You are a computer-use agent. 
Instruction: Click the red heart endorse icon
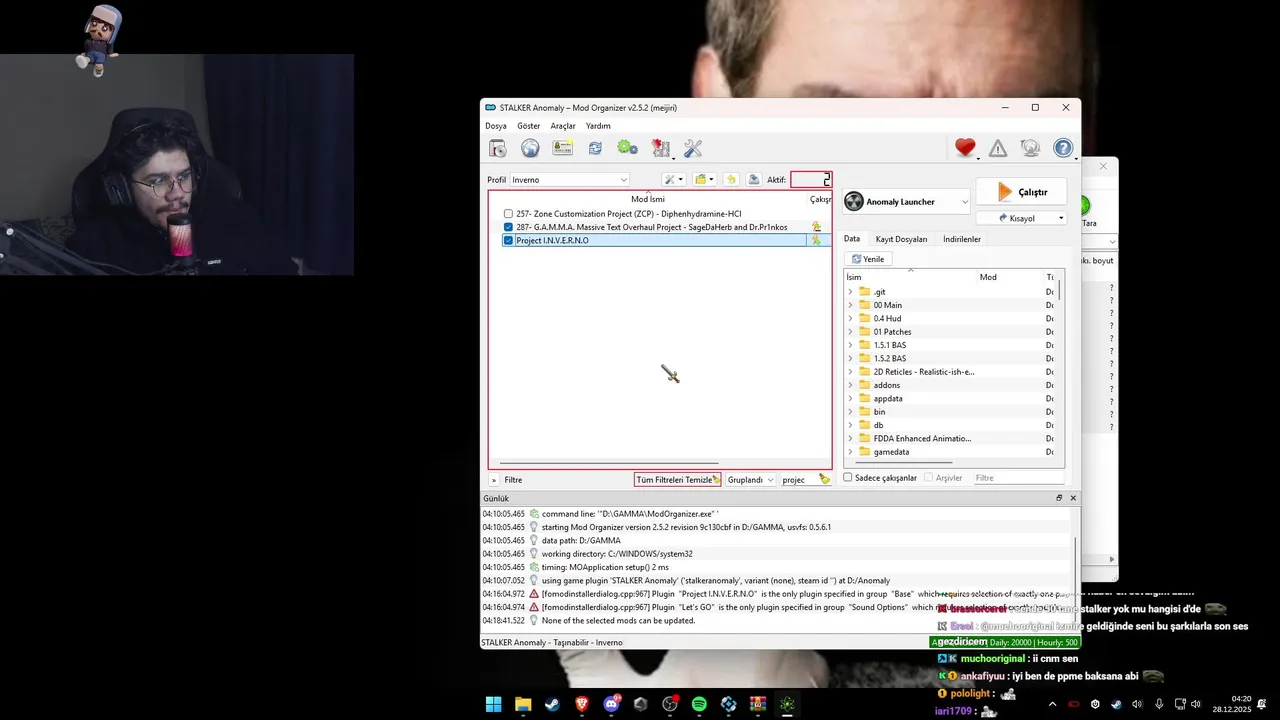(x=965, y=148)
